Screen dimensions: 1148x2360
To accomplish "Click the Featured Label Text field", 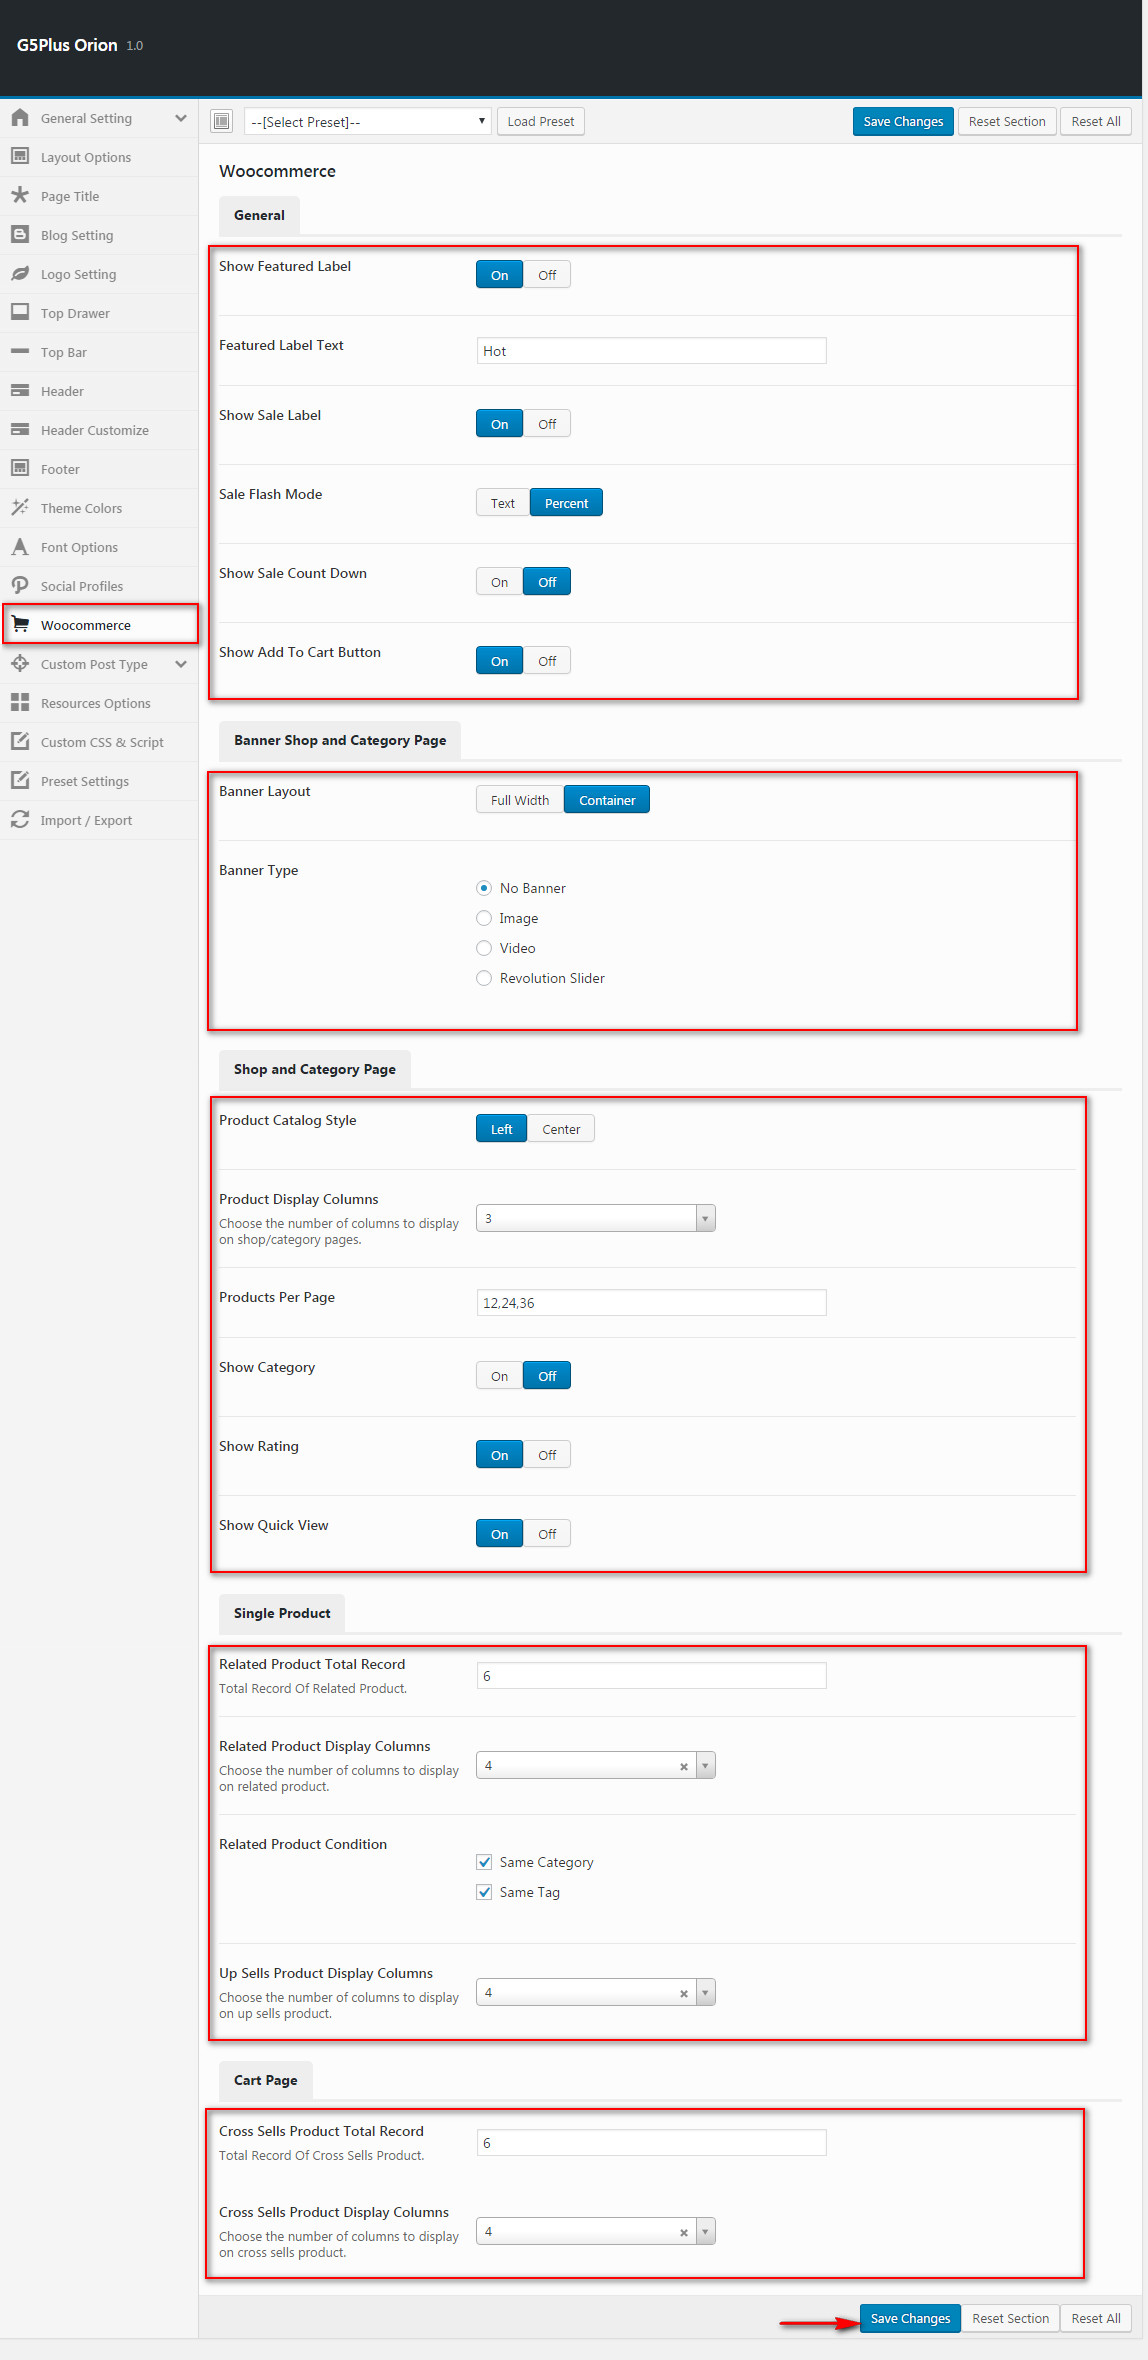I will 652,351.
